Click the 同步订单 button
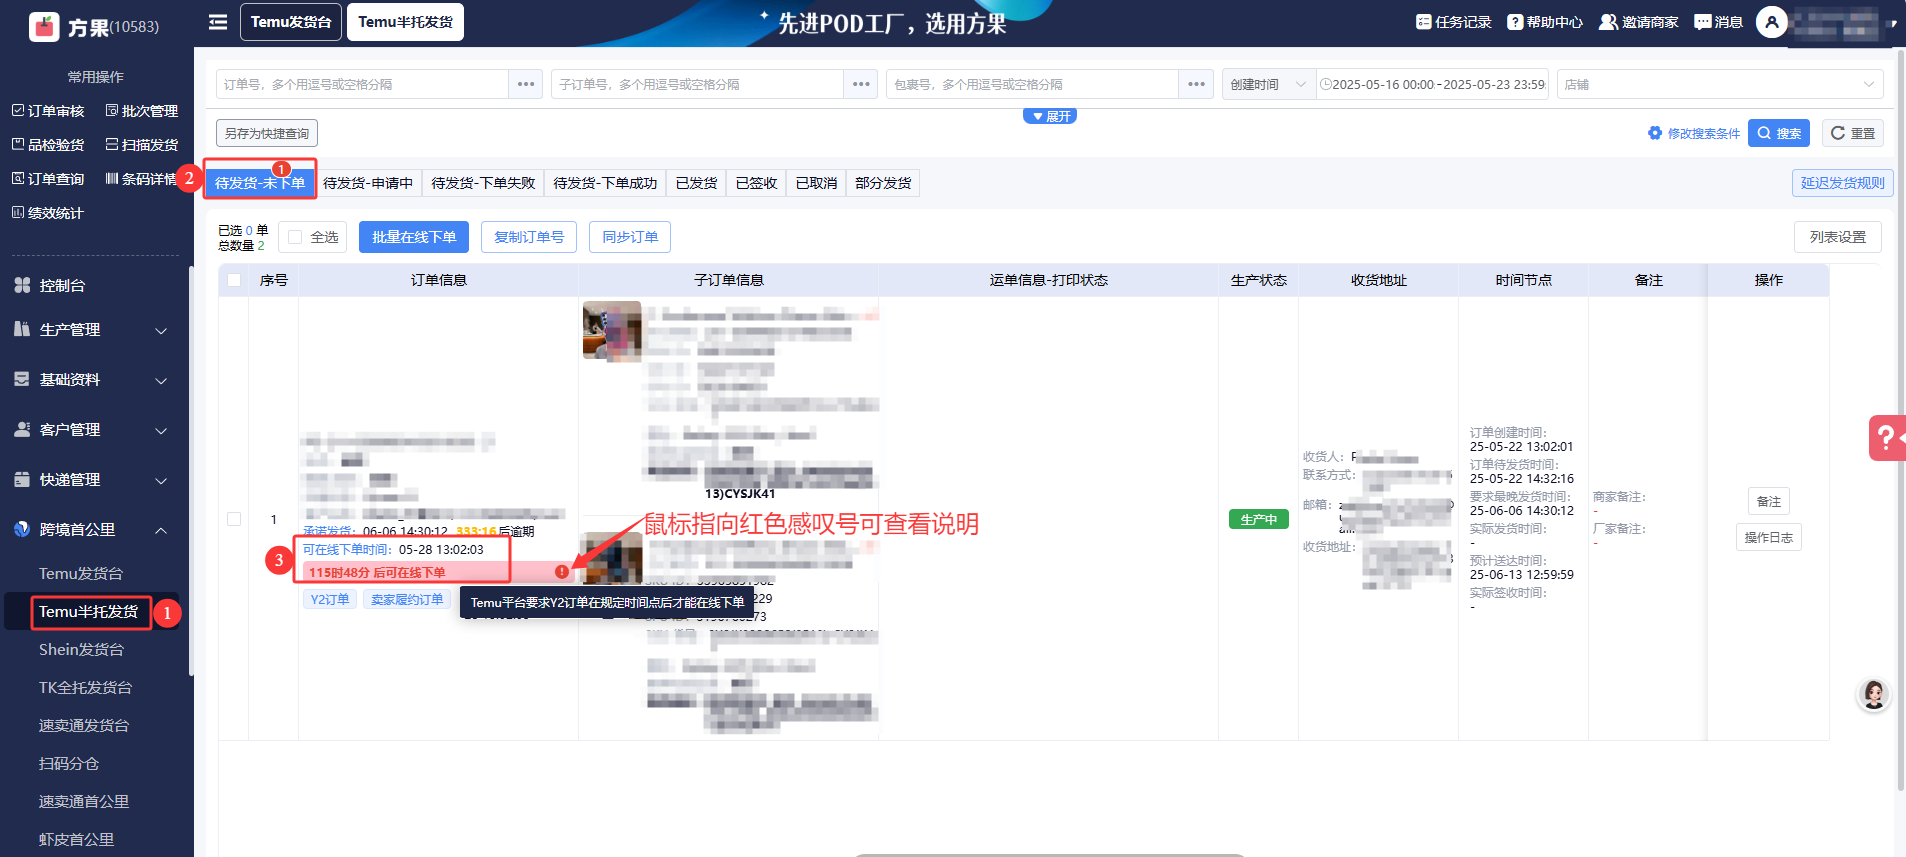 tap(630, 237)
